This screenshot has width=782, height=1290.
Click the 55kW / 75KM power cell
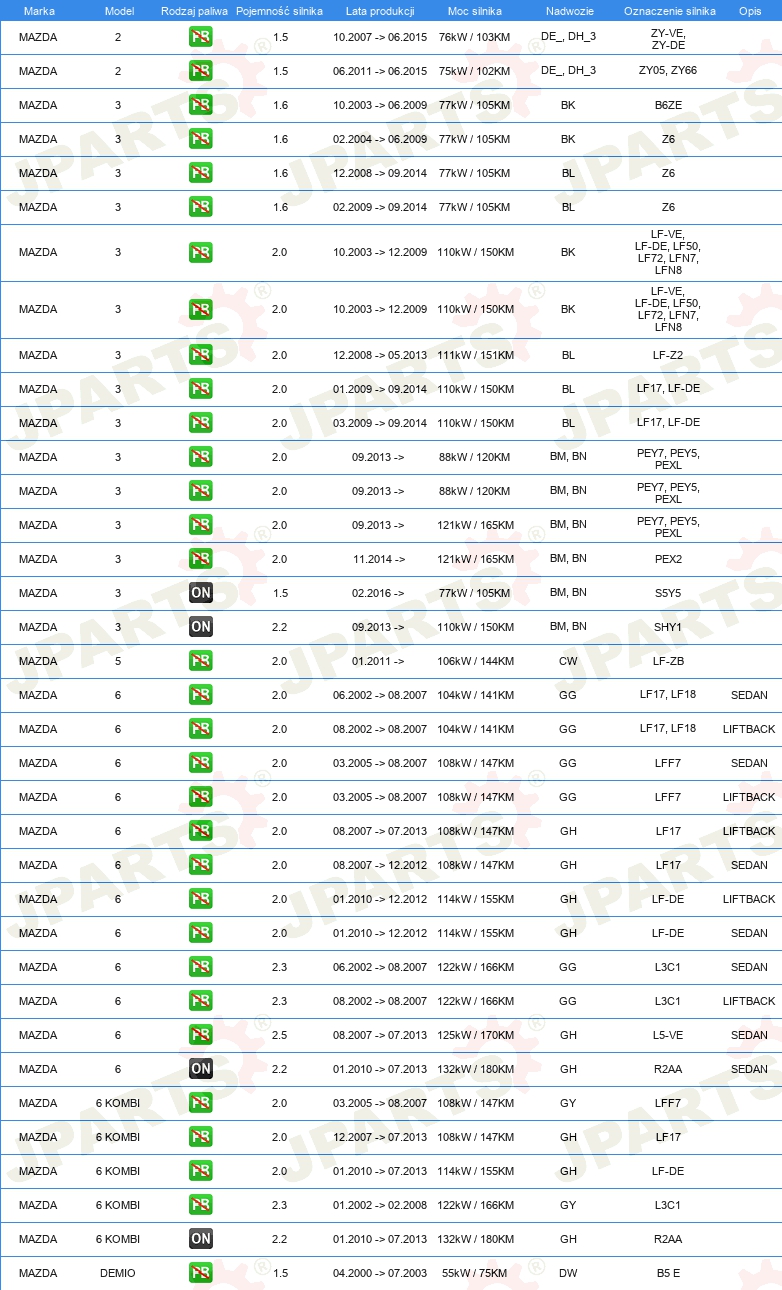[475, 1273]
